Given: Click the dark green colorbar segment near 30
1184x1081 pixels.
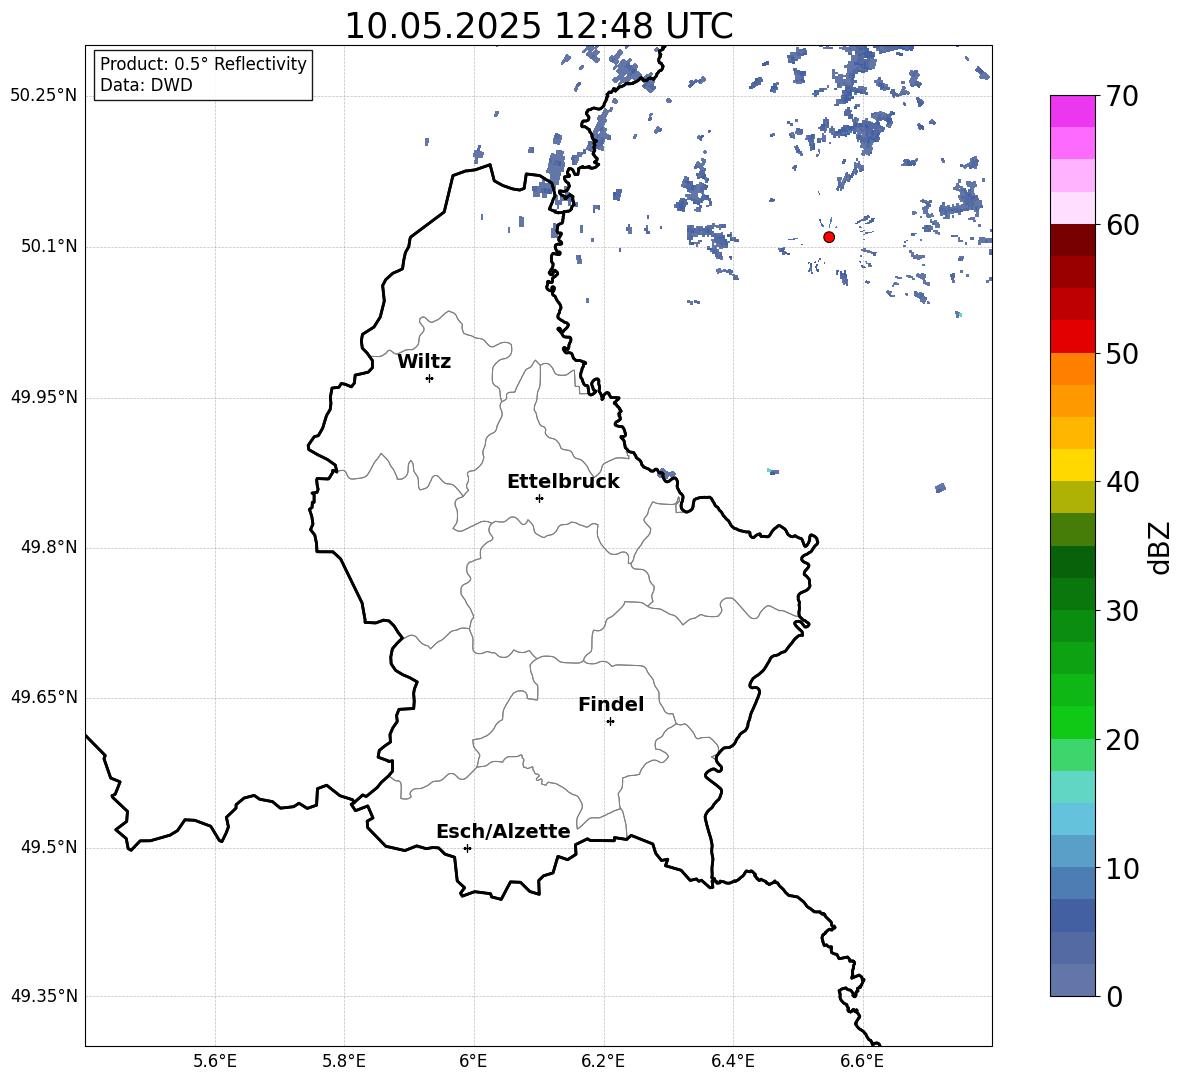Looking at the screenshot, I should [x=1072, y=594].
